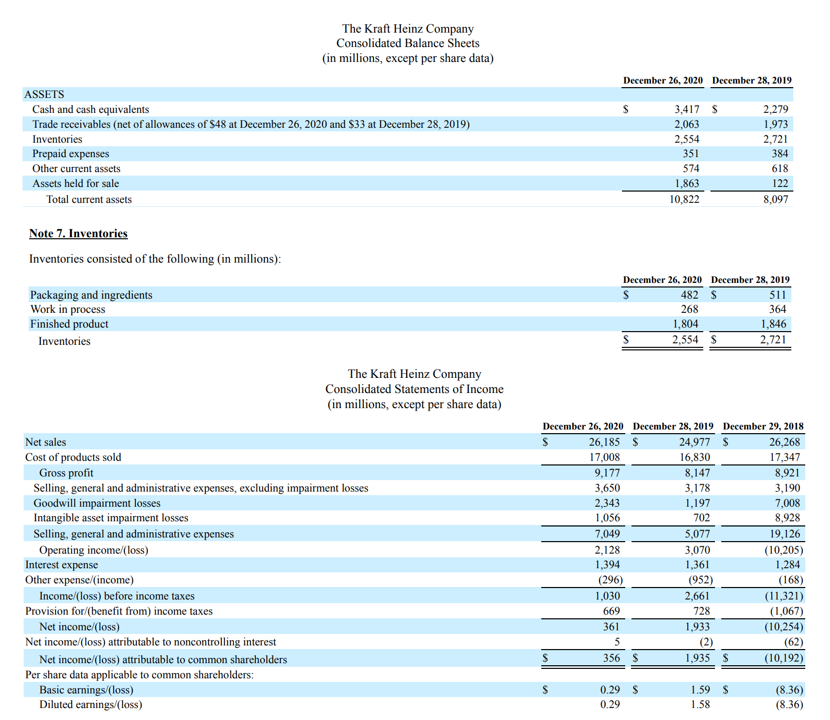Click net income 2020 value 361
Viewport: 830px width, 720px height.
611,627
